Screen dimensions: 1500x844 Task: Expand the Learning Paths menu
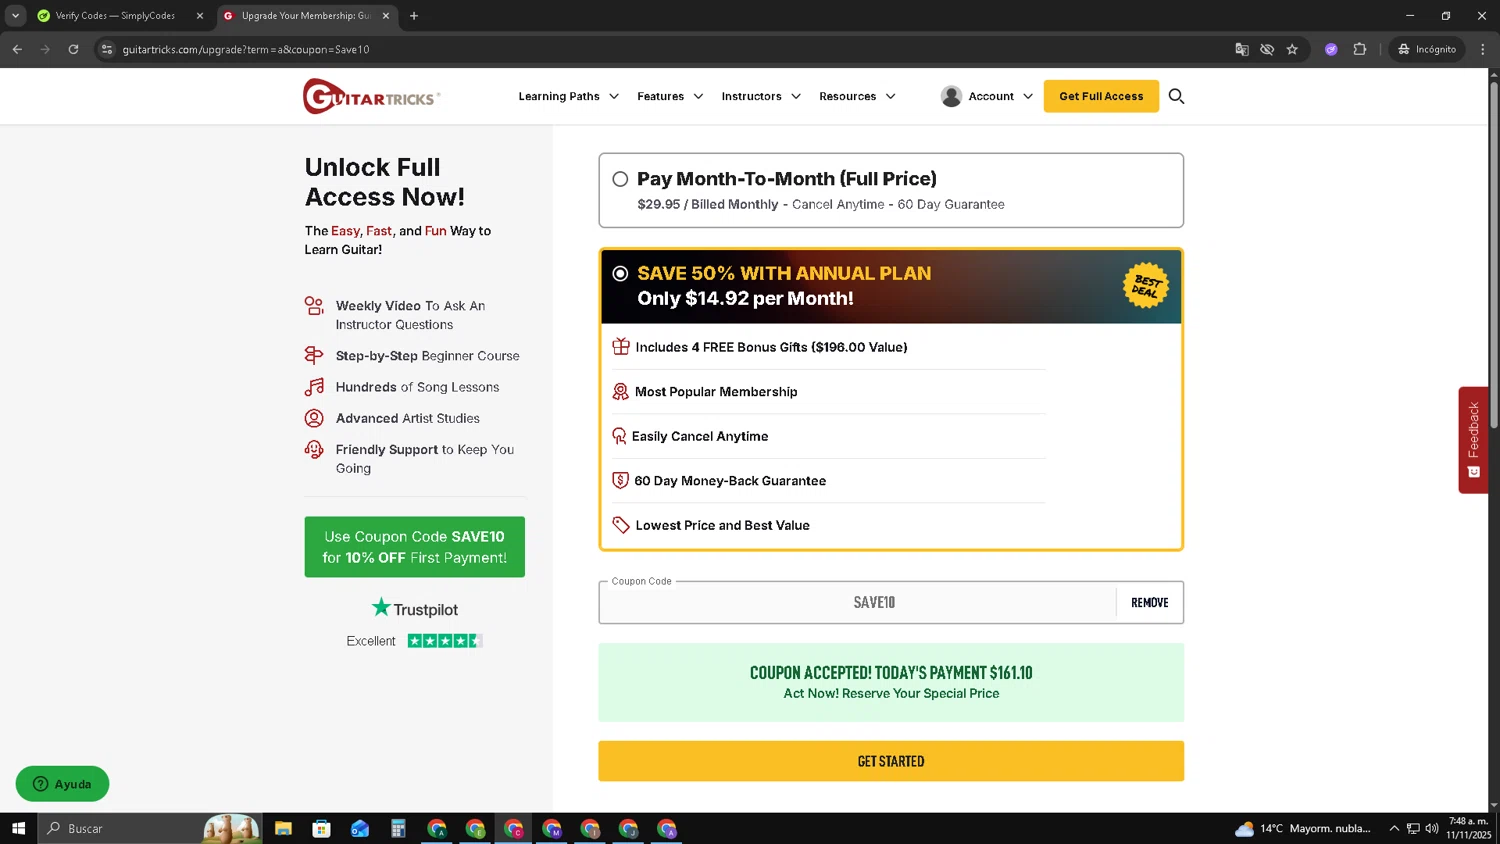coord(568,96)
